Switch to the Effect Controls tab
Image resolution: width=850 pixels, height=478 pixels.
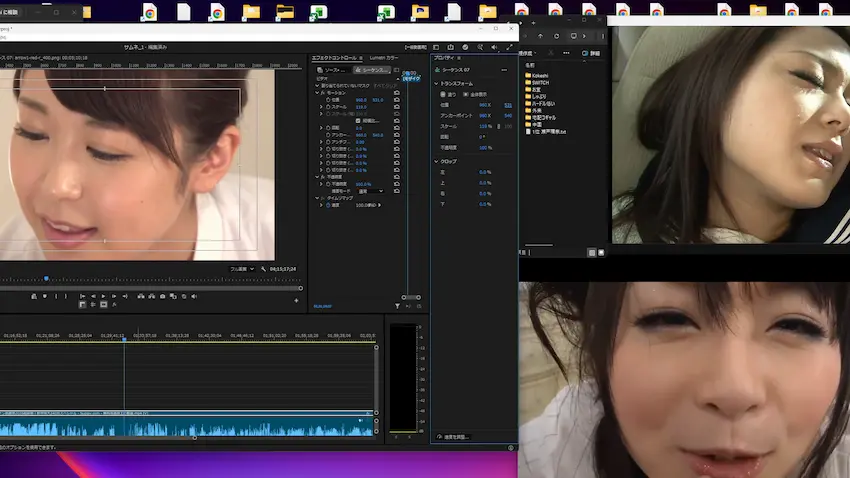(334, 57)
